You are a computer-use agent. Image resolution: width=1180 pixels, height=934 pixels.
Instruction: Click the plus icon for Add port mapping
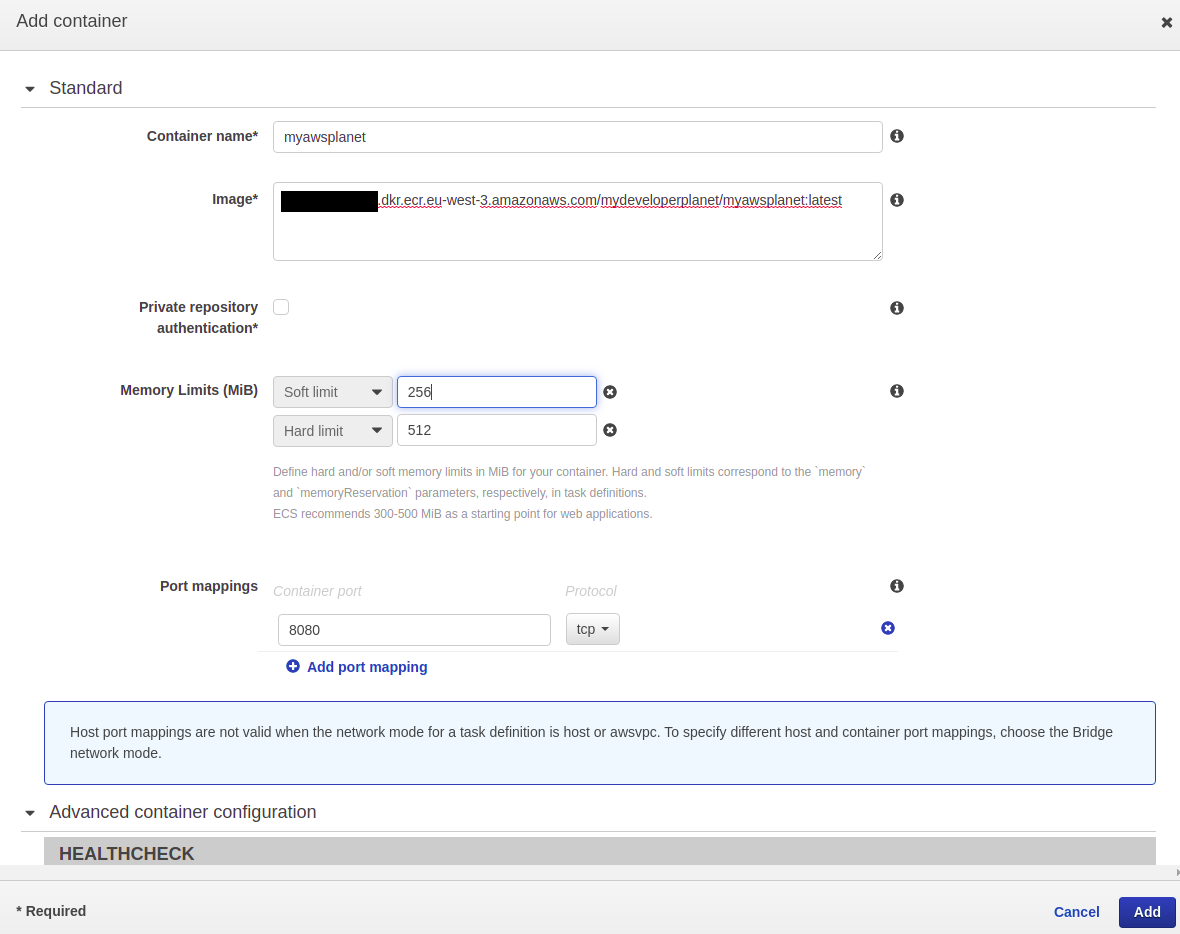pyautogui.click(x=293, y=666)
